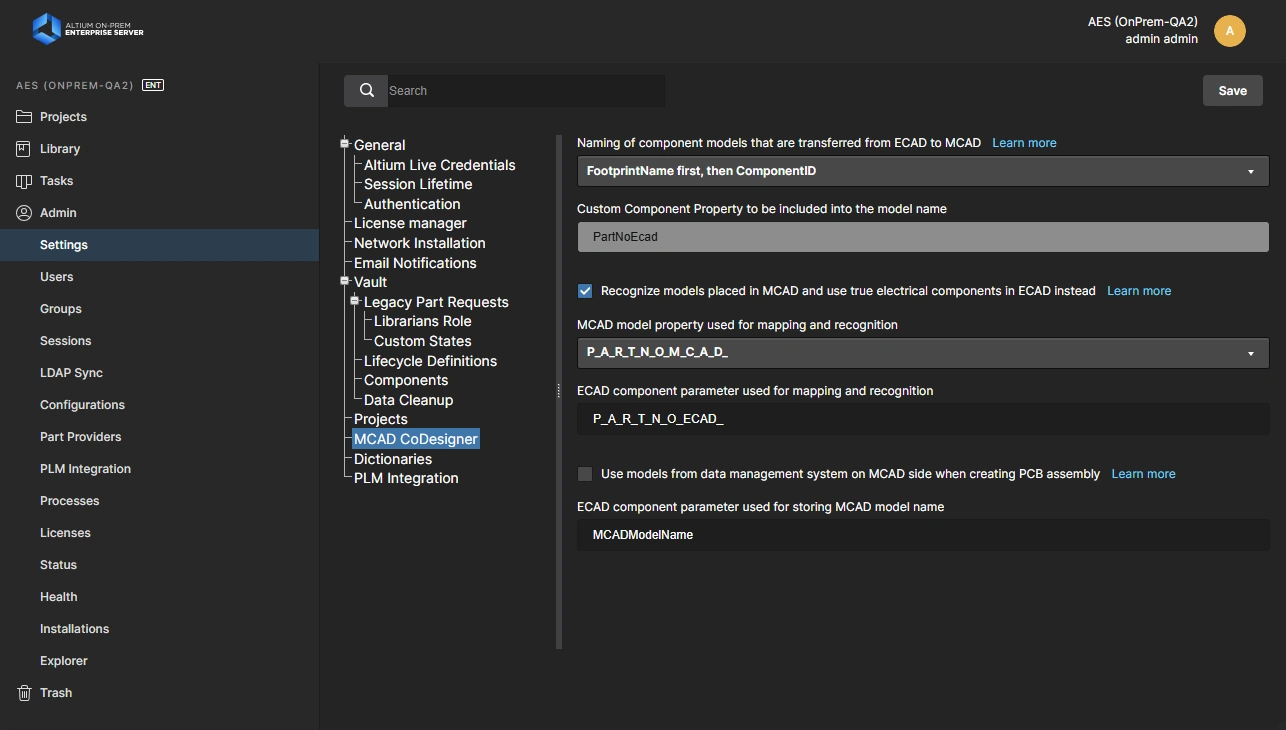Image resolution: width=1286 pixels, height=730 pixels.
Task: Open Tasks using its board icon
Action: 24,181
